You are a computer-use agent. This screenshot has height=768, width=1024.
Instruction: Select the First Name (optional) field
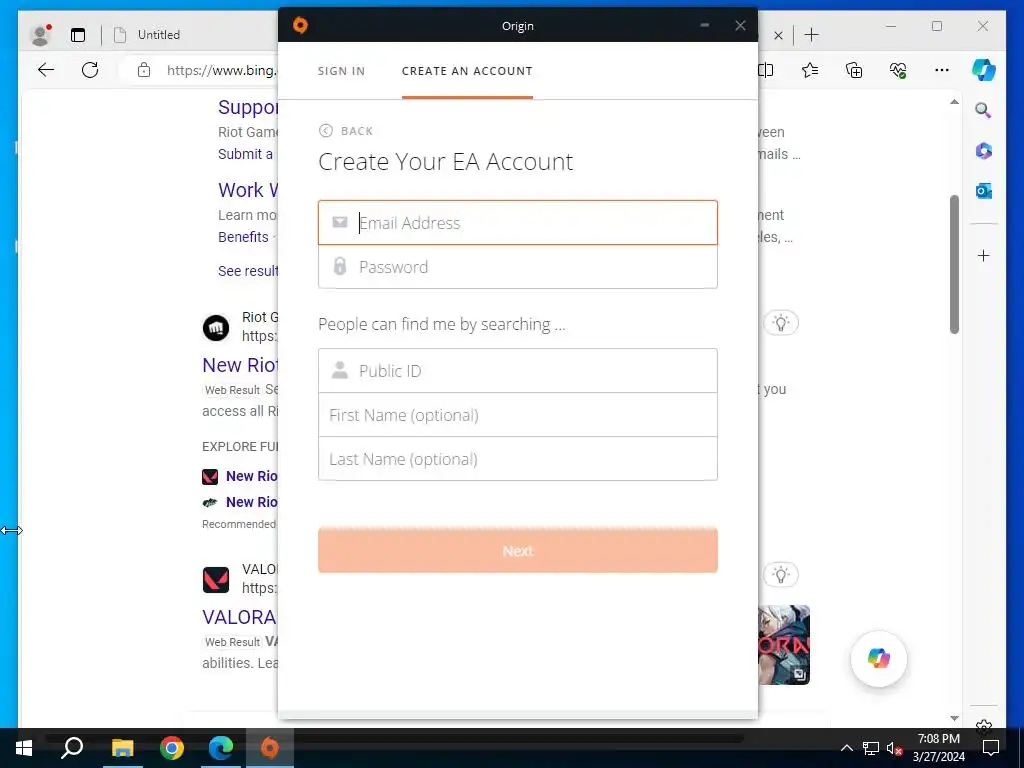518,415
